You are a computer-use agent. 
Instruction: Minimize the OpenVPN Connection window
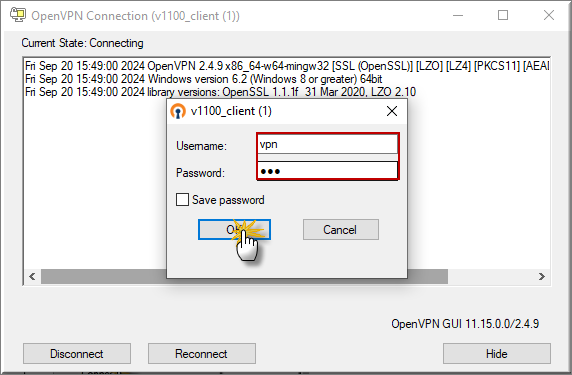coord(458,15)
